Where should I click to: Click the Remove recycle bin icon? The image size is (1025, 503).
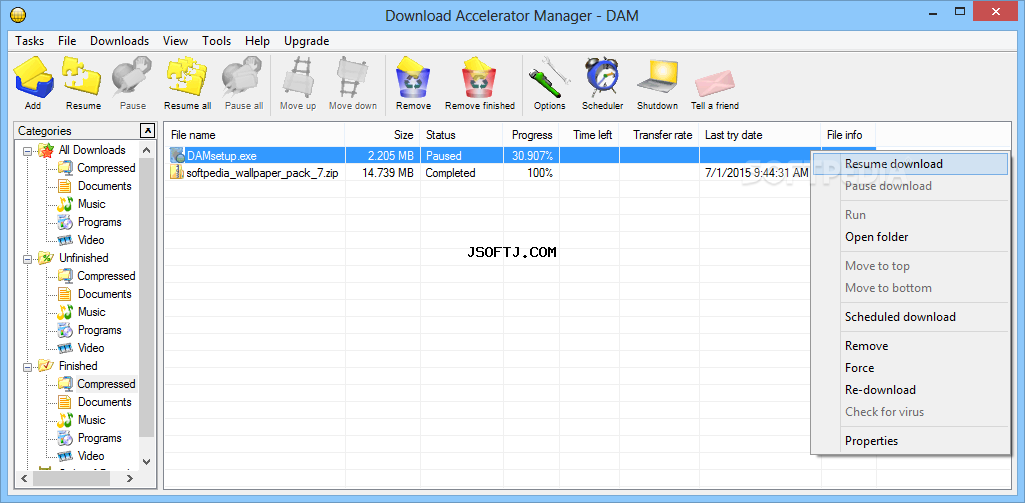413,78
